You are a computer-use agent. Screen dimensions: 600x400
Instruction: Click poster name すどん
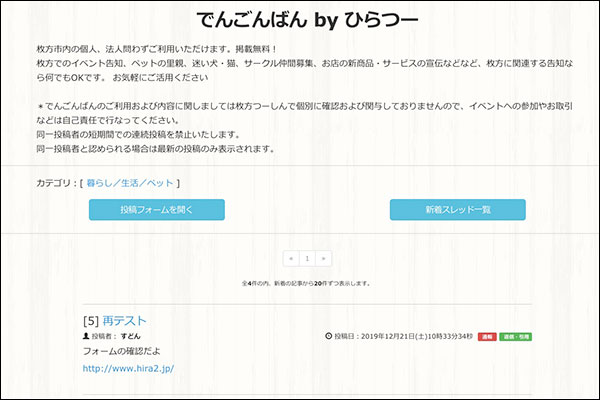click(131, 337)
